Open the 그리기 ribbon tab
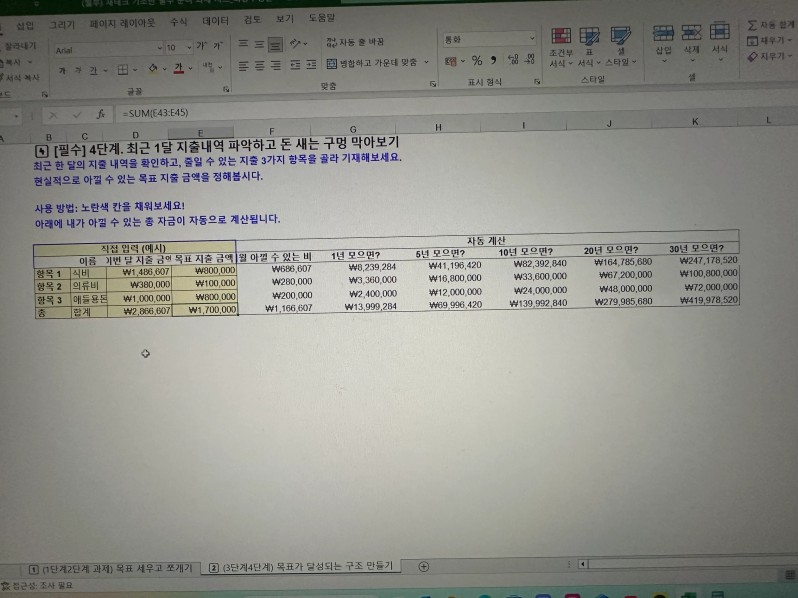798x598 pixels. 62,24
